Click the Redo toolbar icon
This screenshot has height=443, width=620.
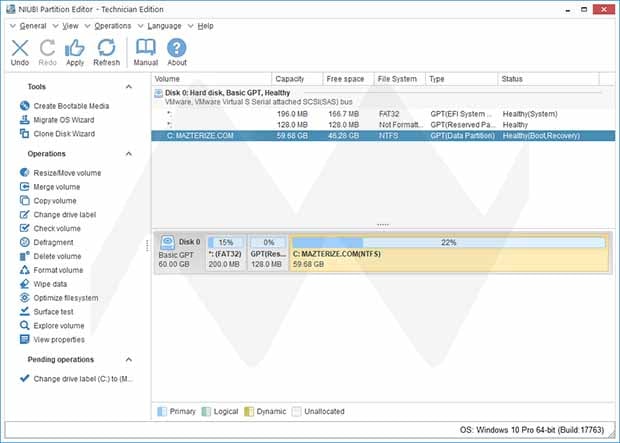(x=47, y=48)
